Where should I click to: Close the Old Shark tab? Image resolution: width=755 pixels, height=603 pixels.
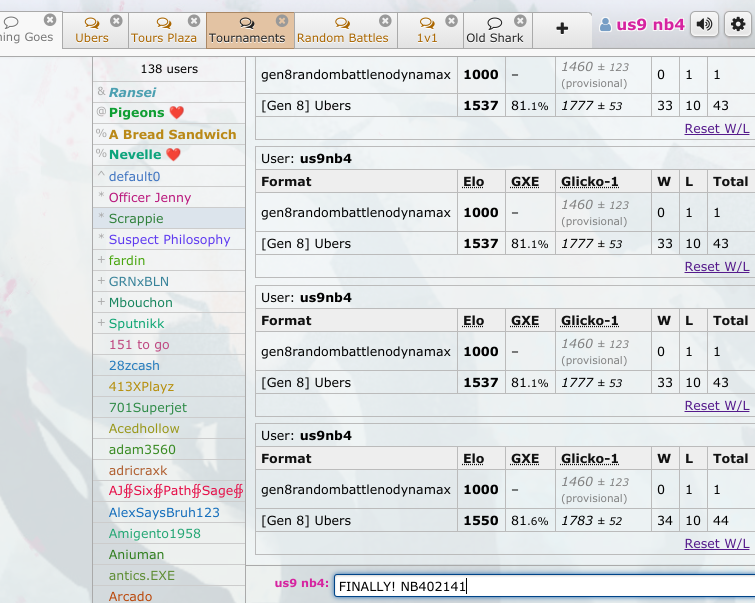[520, 21]
